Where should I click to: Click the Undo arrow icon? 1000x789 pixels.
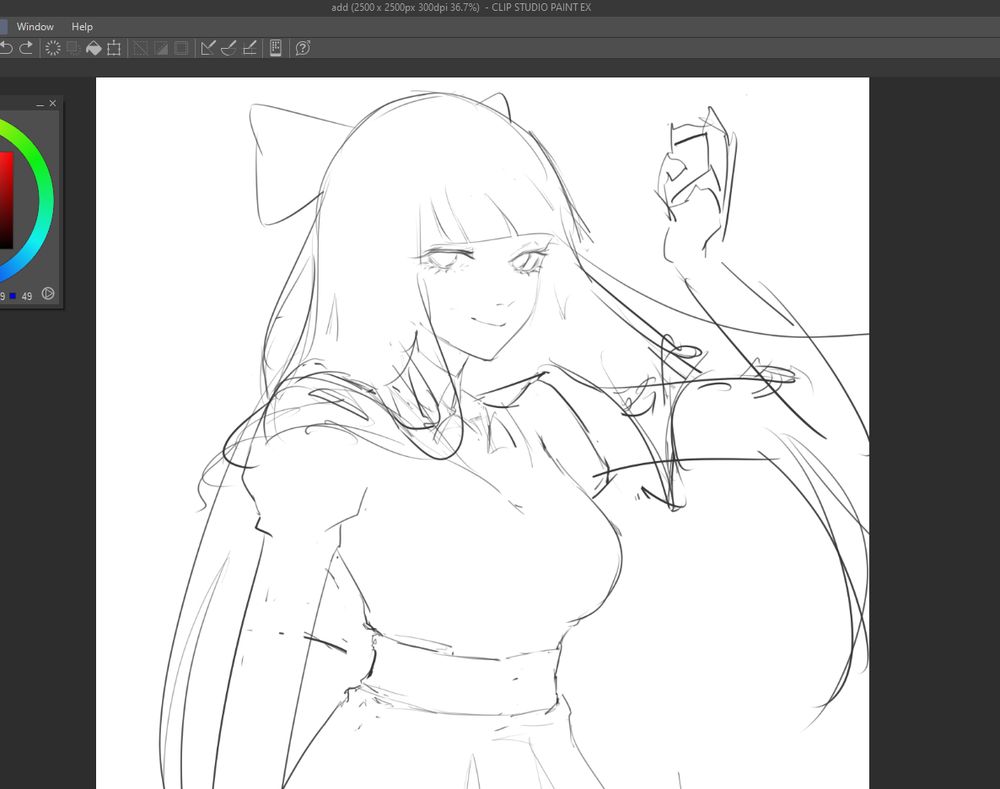click(6, 48)
